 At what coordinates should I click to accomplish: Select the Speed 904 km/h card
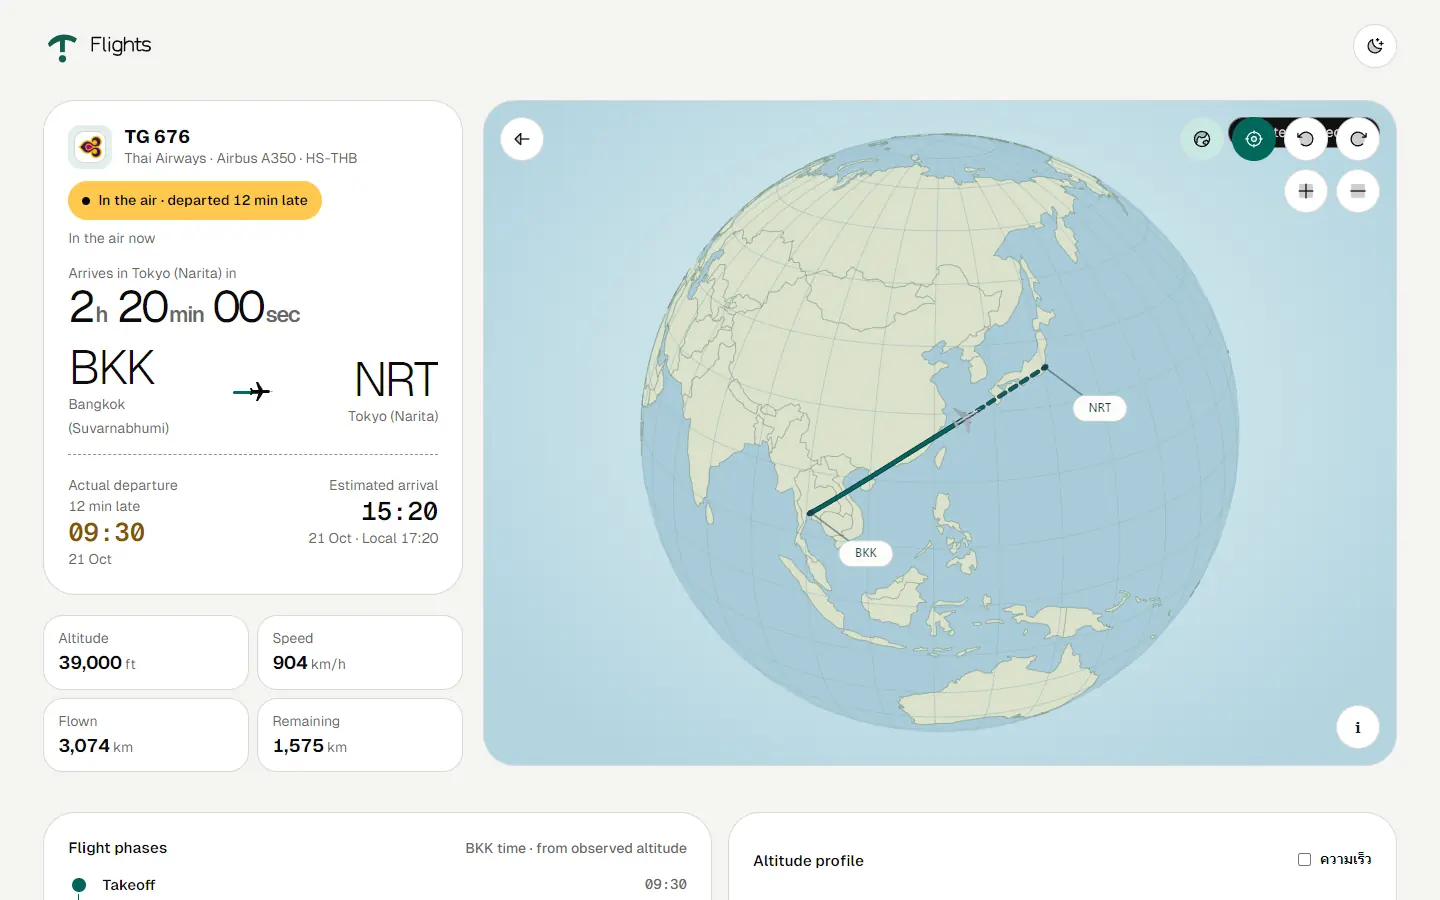click(360, 652)
